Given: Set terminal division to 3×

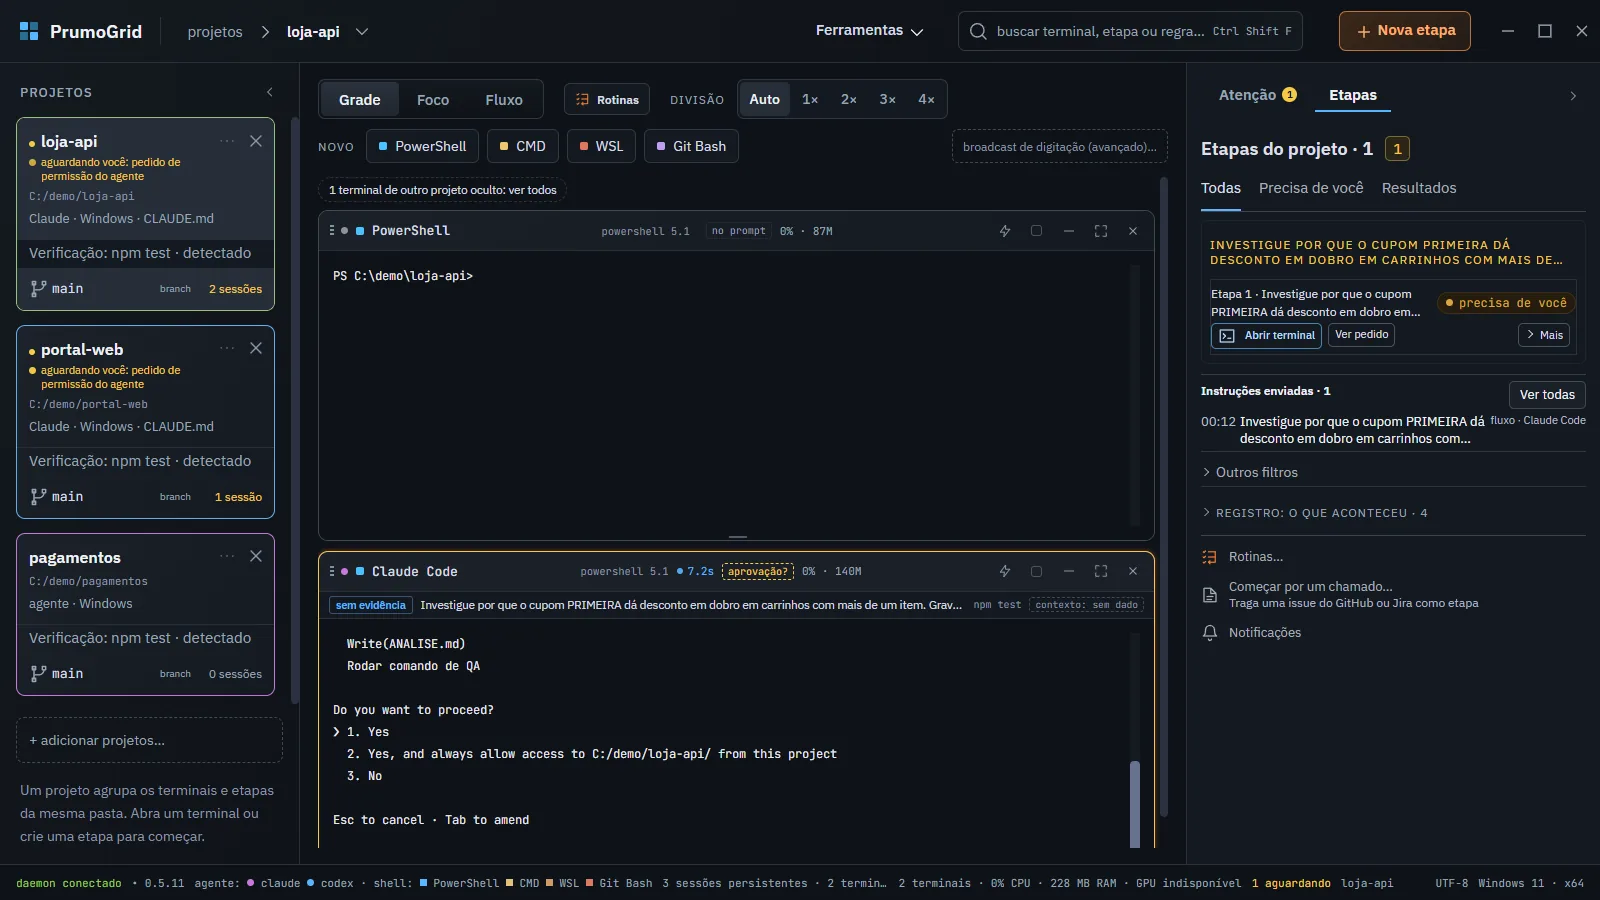Looking at the screenshot, I should [887, 99].
